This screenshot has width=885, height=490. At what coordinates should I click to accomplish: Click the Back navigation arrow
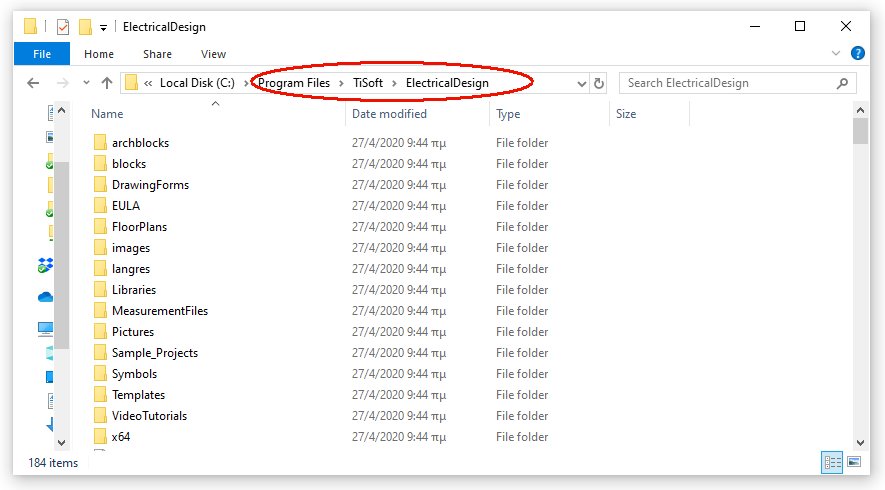click(33, 83)
